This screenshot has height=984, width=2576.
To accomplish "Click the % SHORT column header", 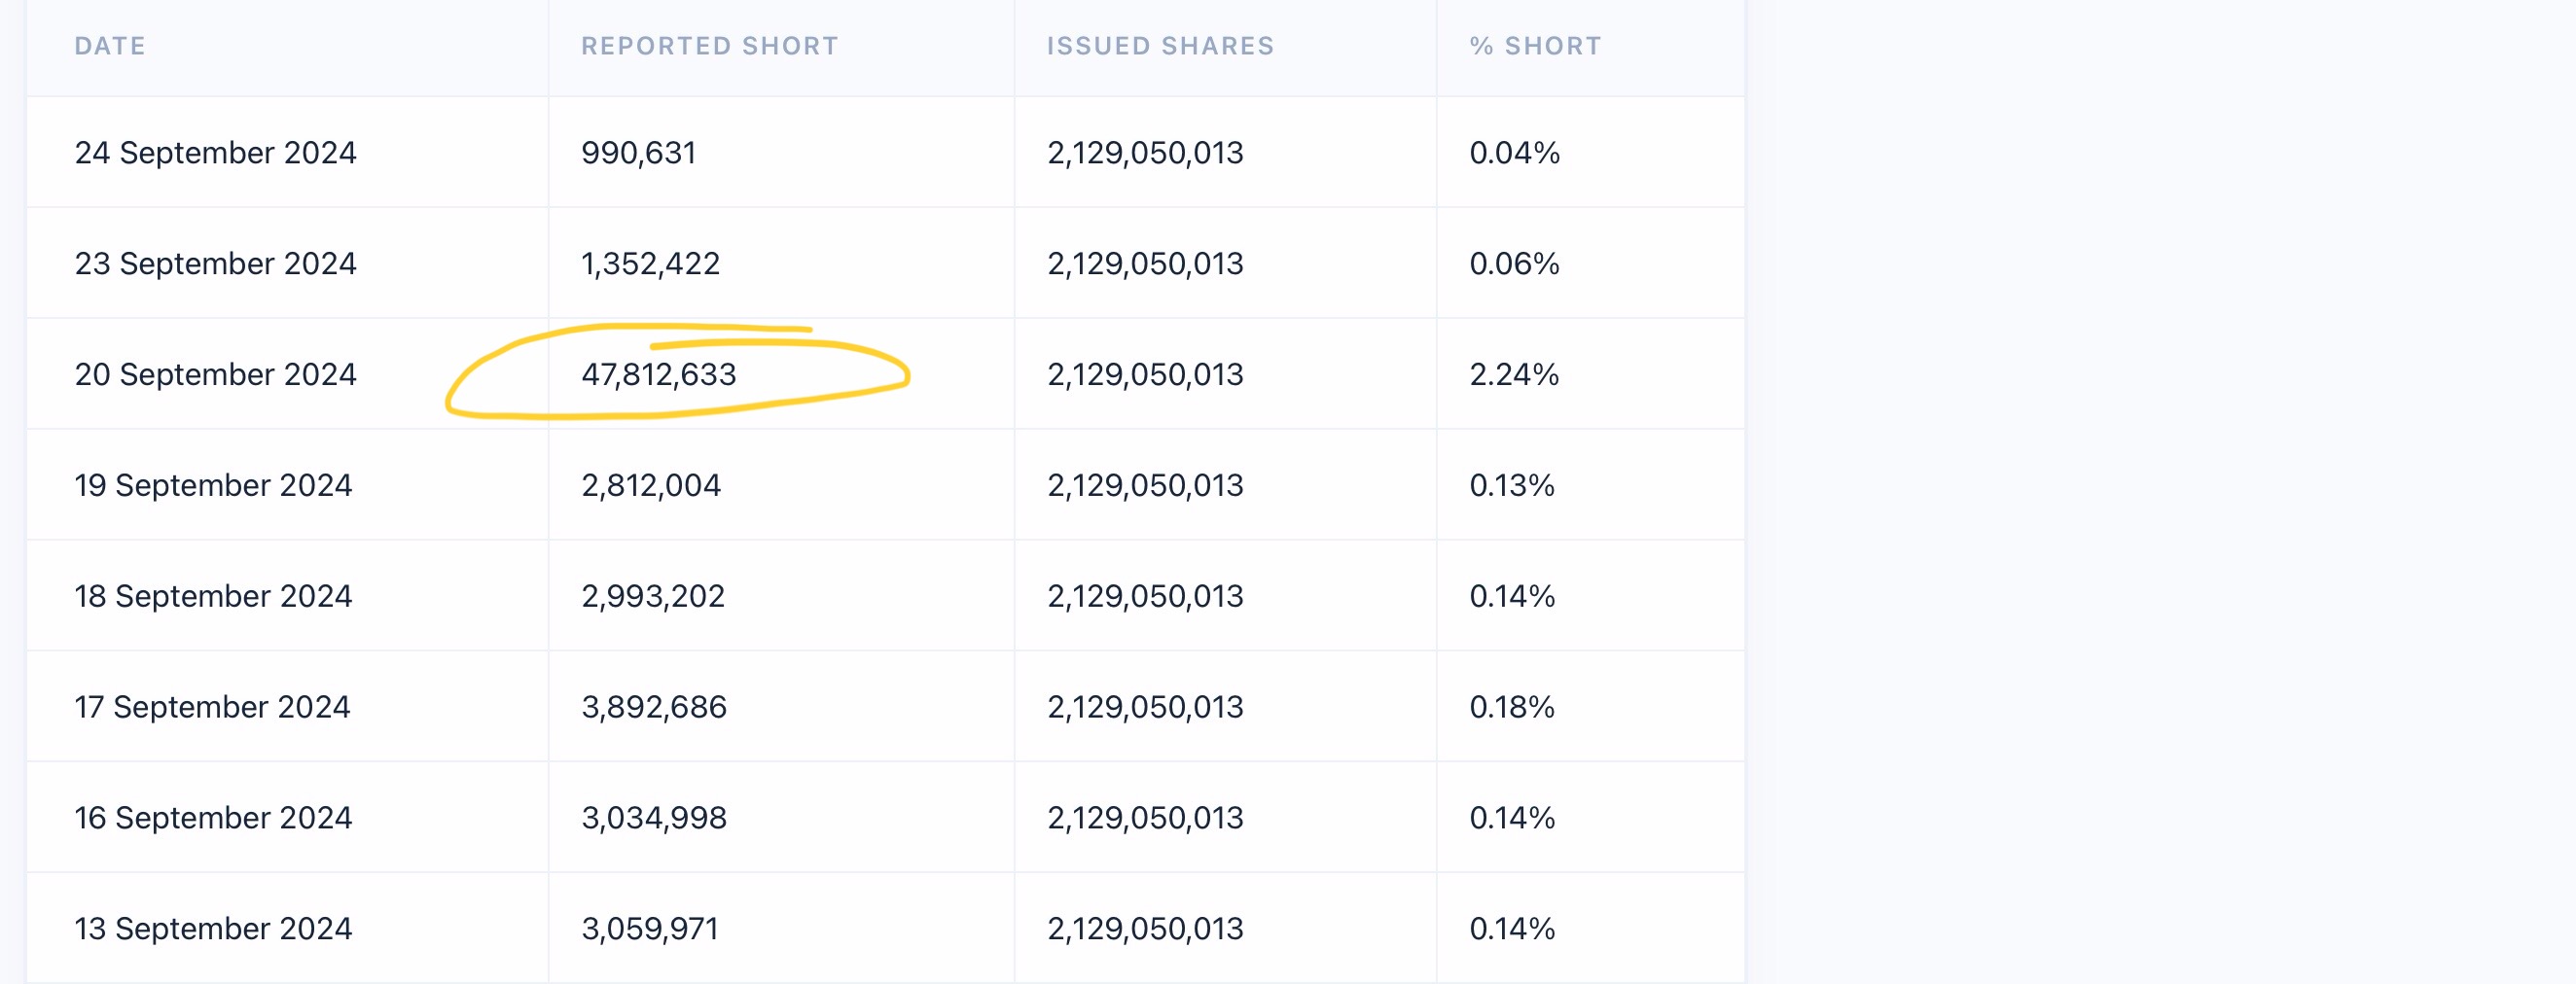I will pyautogui.click(x=1535, y=46).
